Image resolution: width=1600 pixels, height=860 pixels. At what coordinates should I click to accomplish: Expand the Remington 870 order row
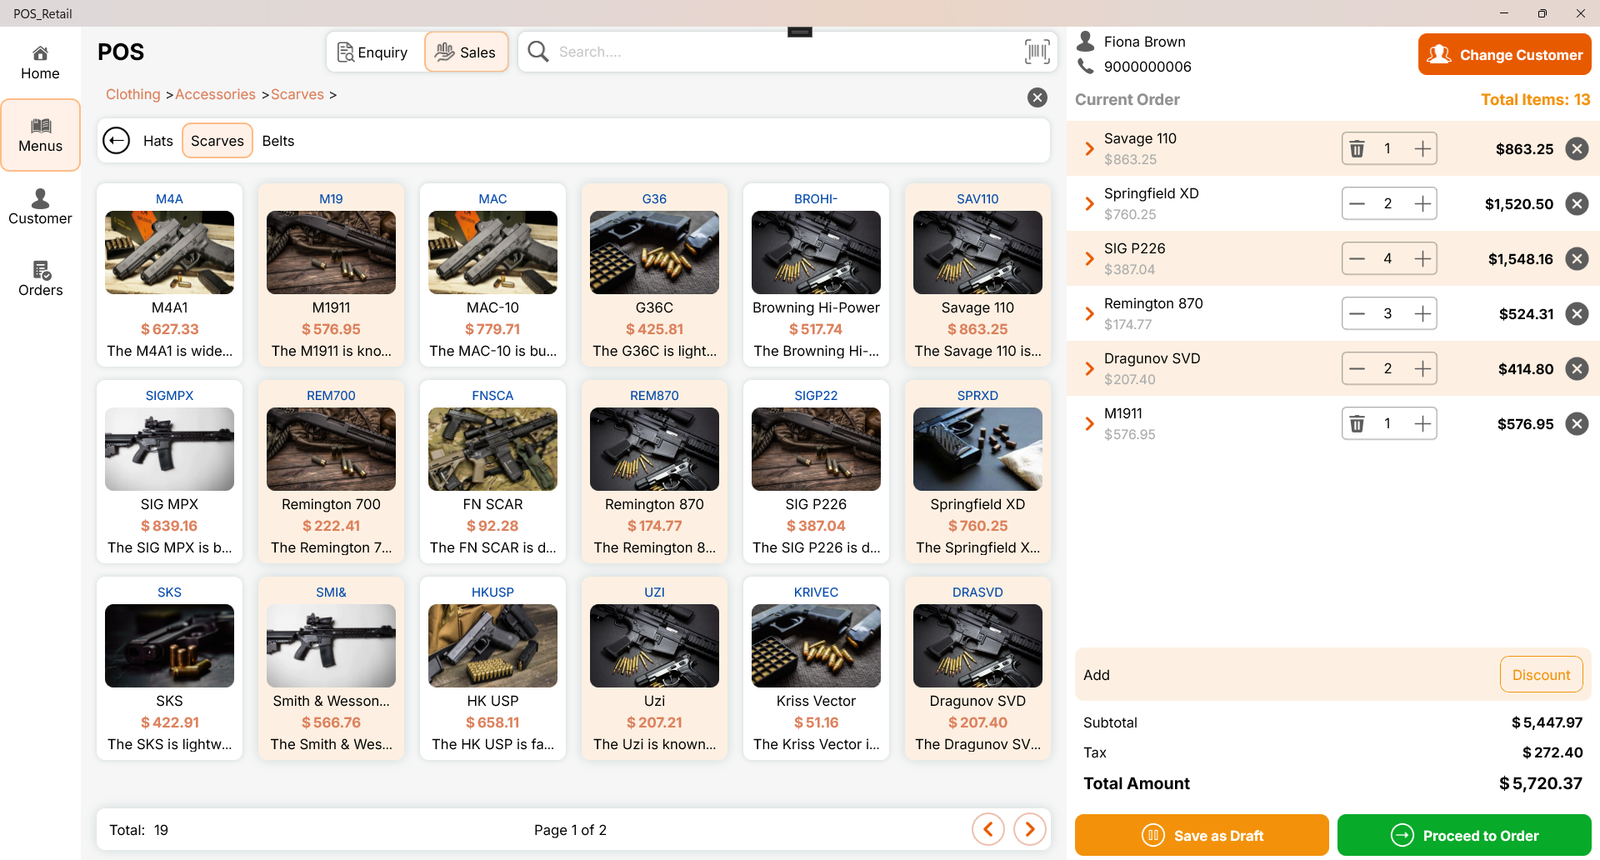point(1089,314)
